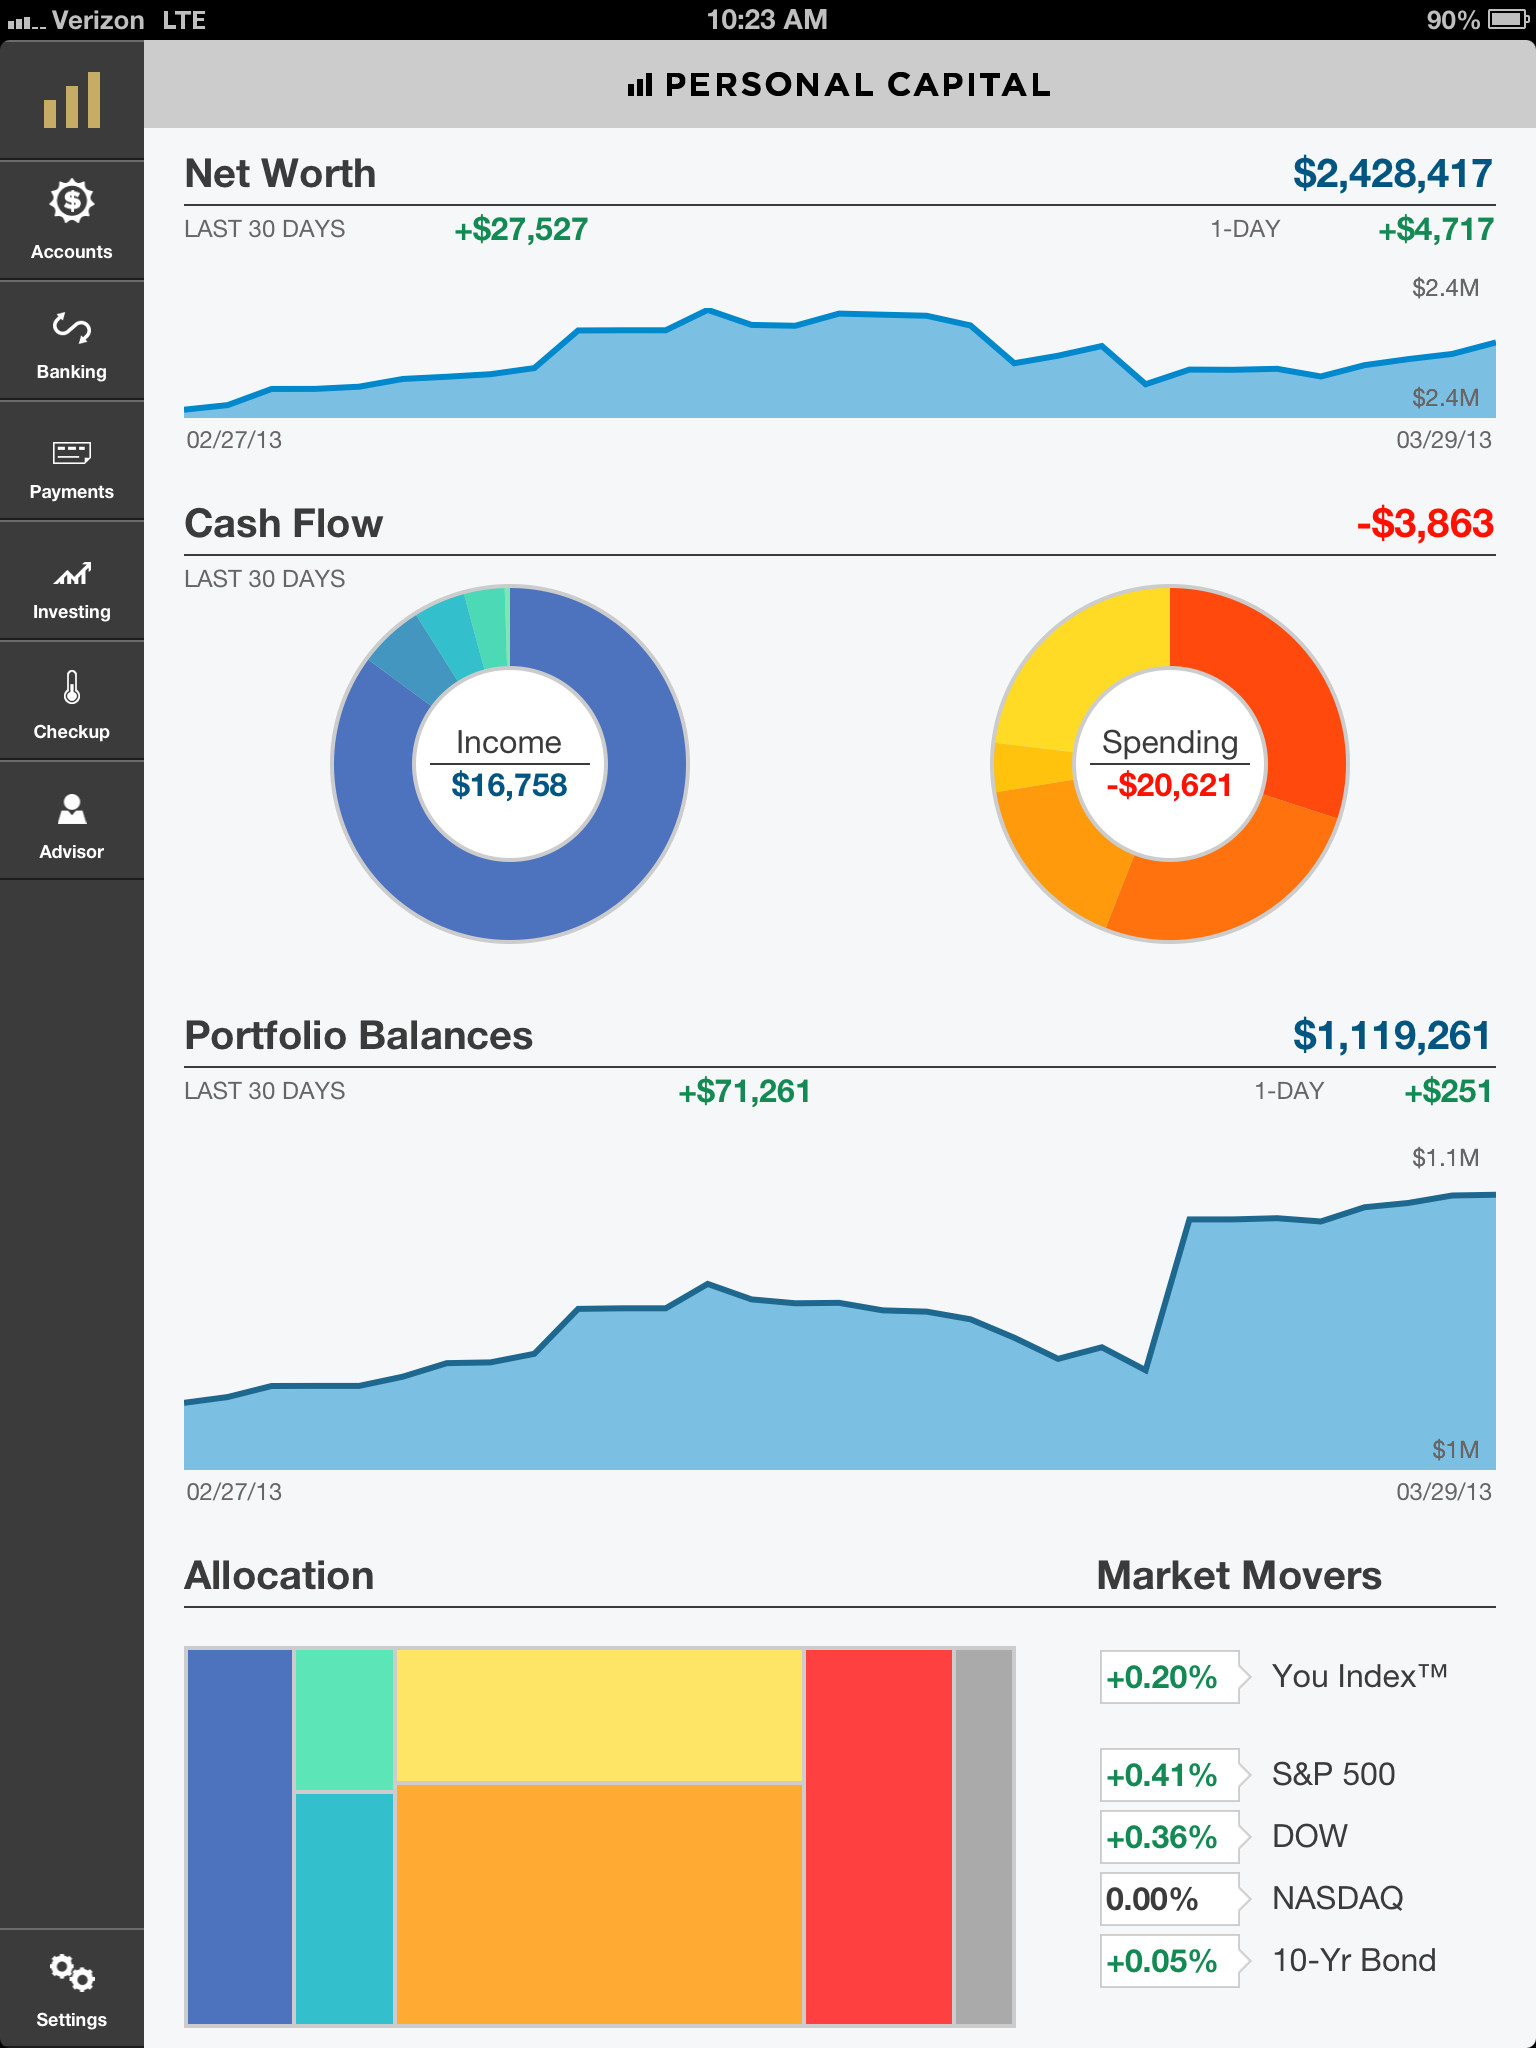Viewport: 1536px width, 2048px height.
Task: Open the Cash Flow heading
Action: point(284,524)
